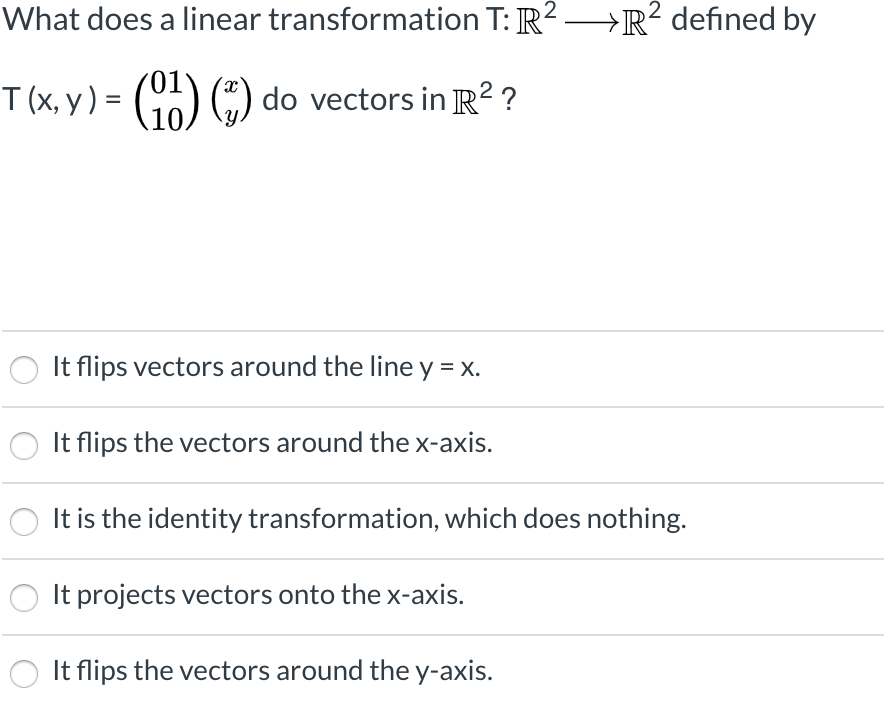
Task: Click the answer text 'It flips the vectors around the x-axis.'
Action: pos(271,444)
